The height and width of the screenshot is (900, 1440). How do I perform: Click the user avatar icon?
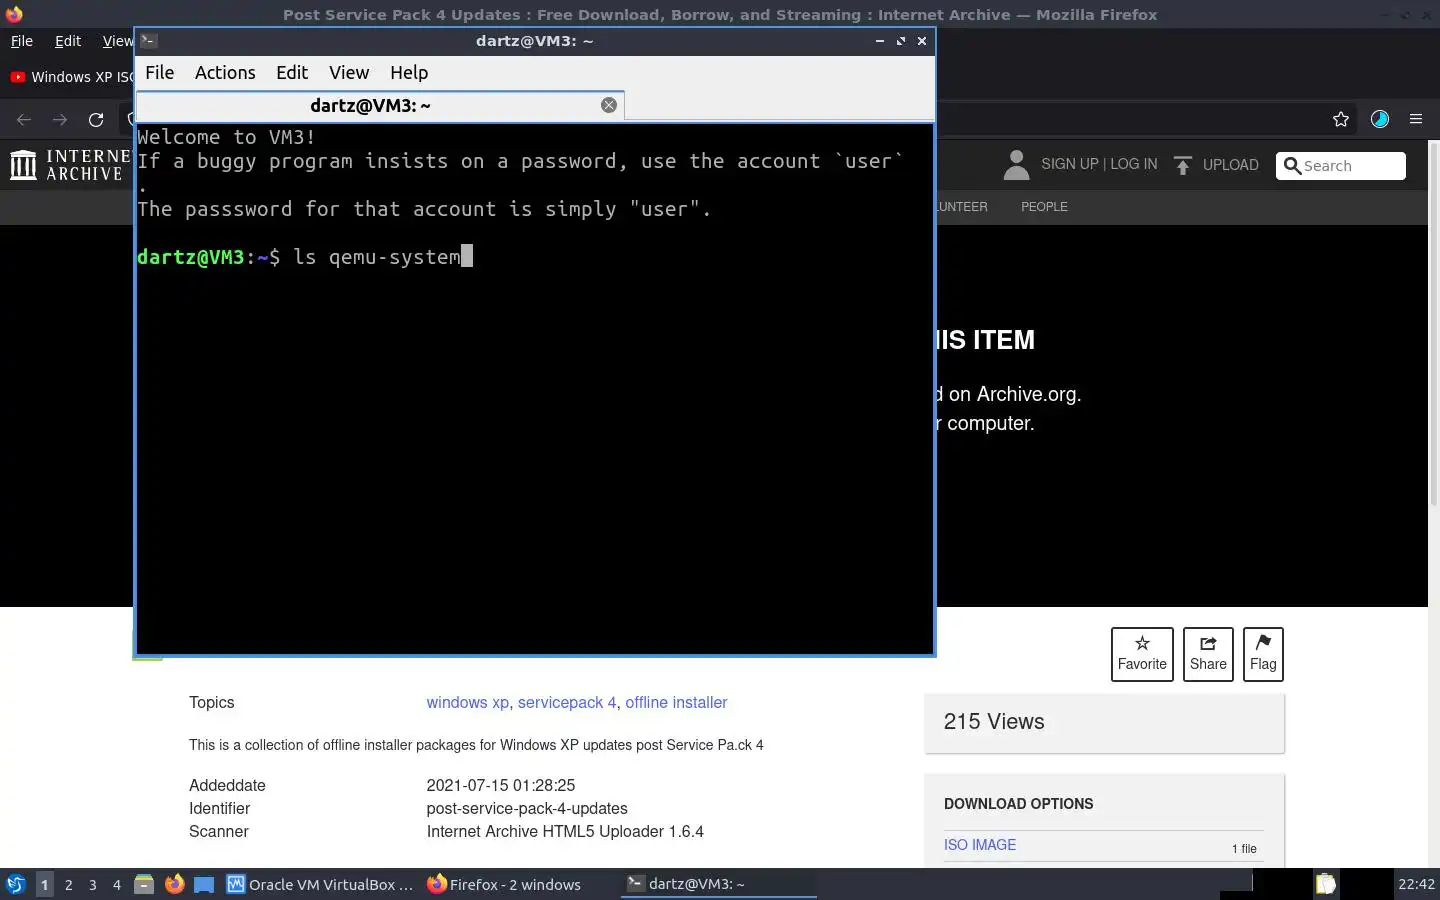point(1016,165)
